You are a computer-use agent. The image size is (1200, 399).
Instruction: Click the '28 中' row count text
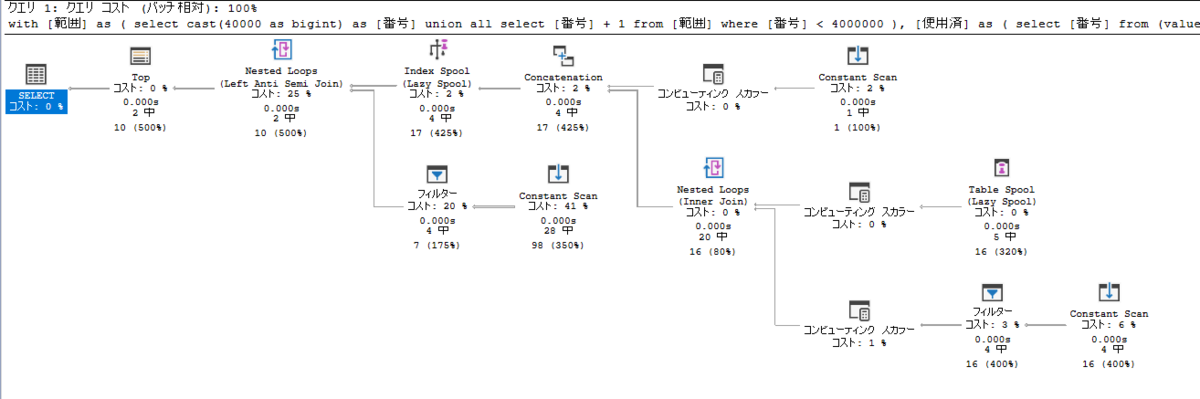point(557,232)
